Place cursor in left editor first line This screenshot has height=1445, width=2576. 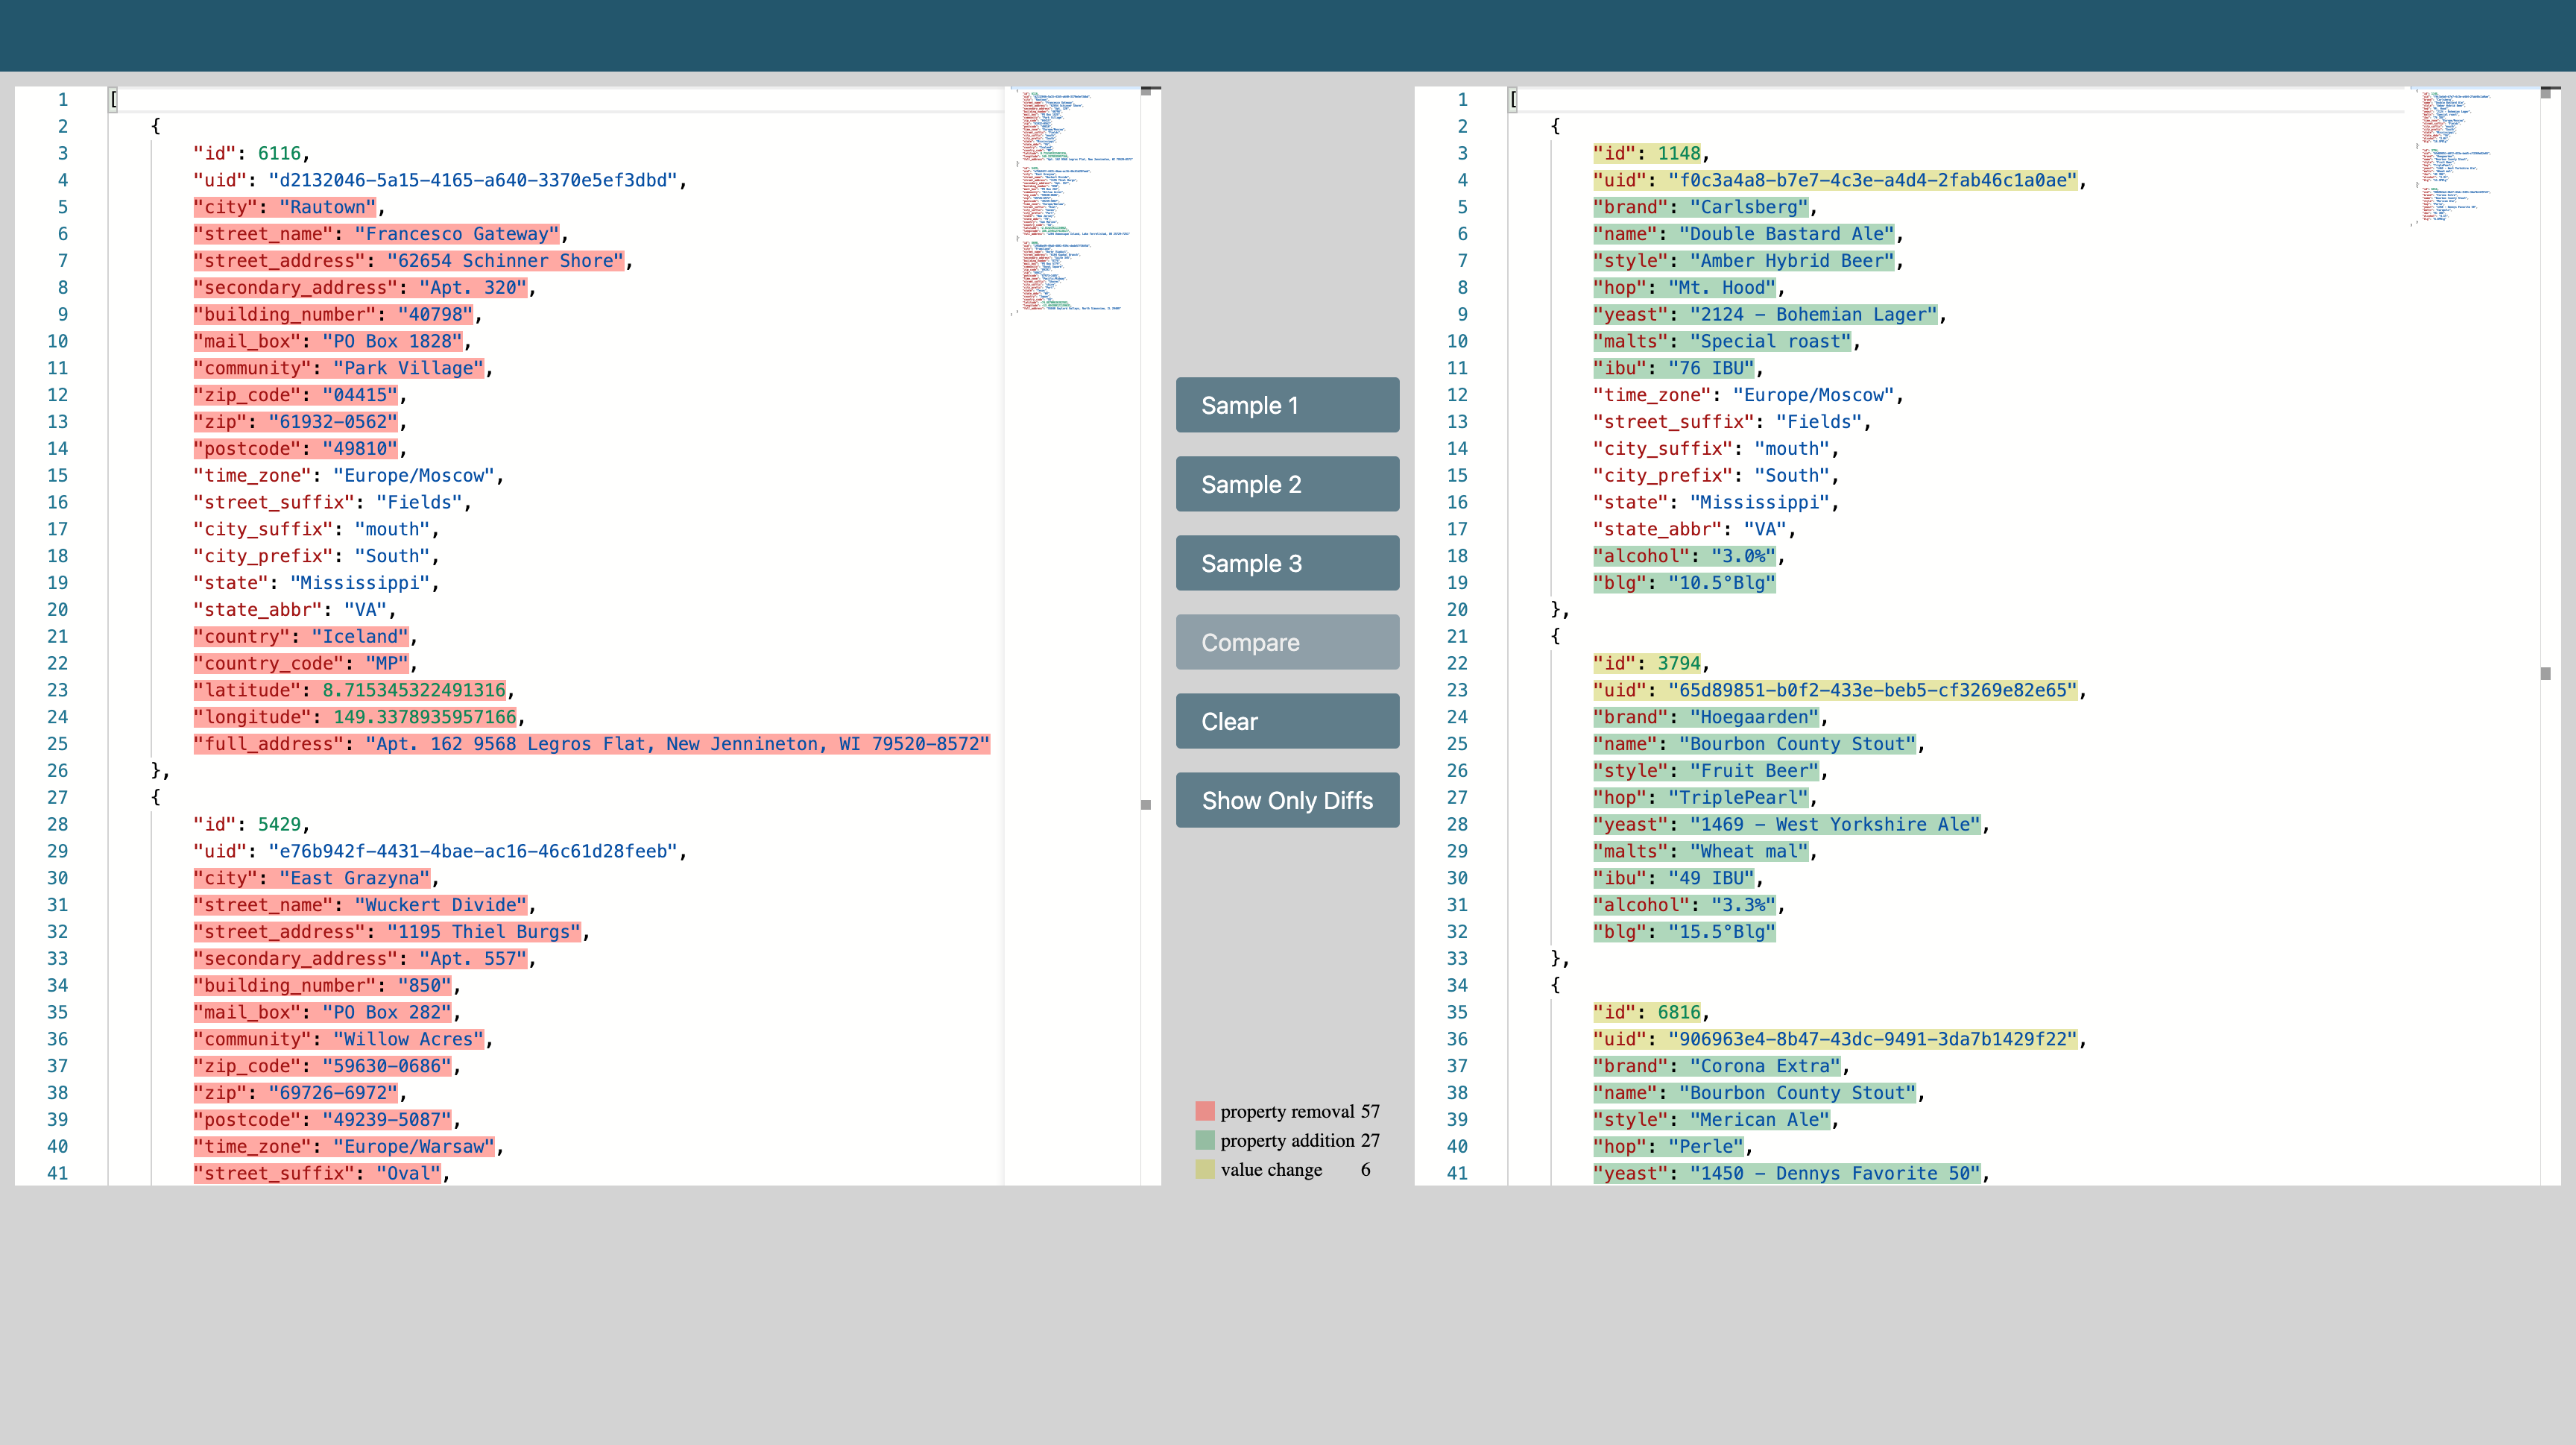click(555, 99)
